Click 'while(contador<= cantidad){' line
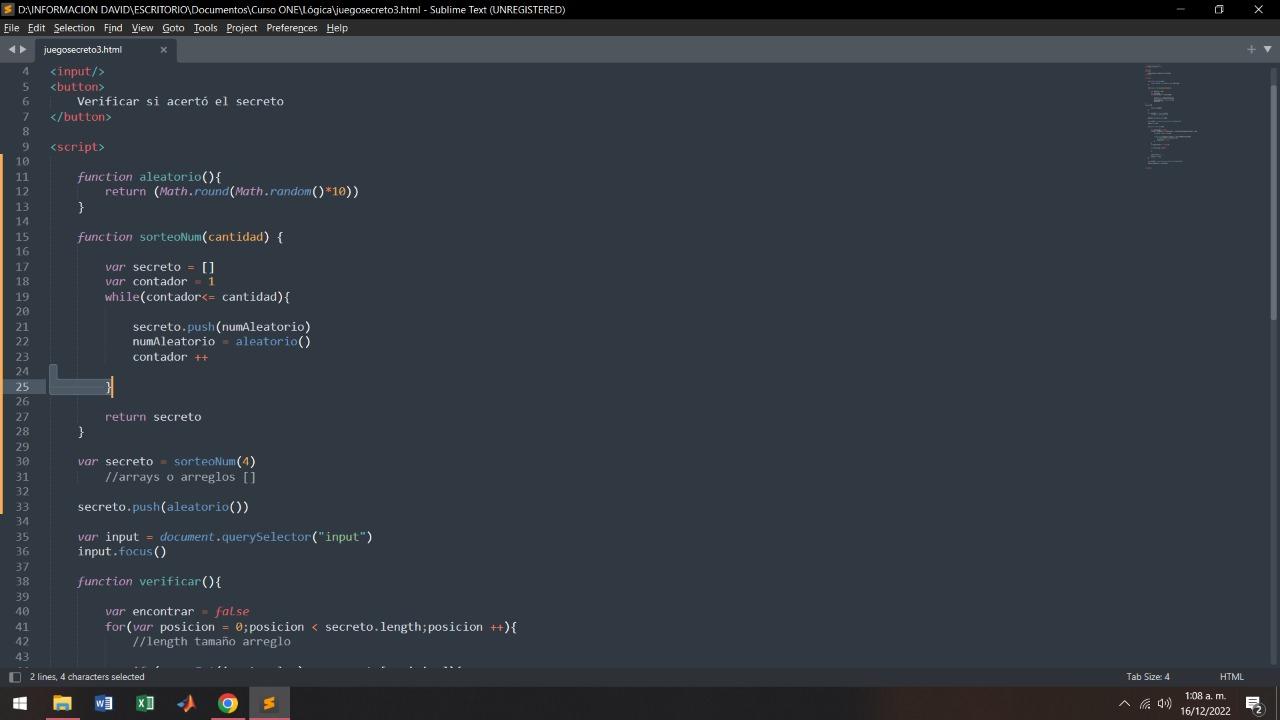 [198, 297]
